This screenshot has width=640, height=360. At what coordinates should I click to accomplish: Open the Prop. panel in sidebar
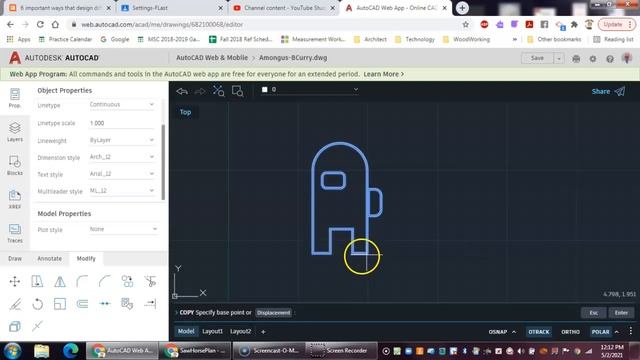tap(15, 98)
